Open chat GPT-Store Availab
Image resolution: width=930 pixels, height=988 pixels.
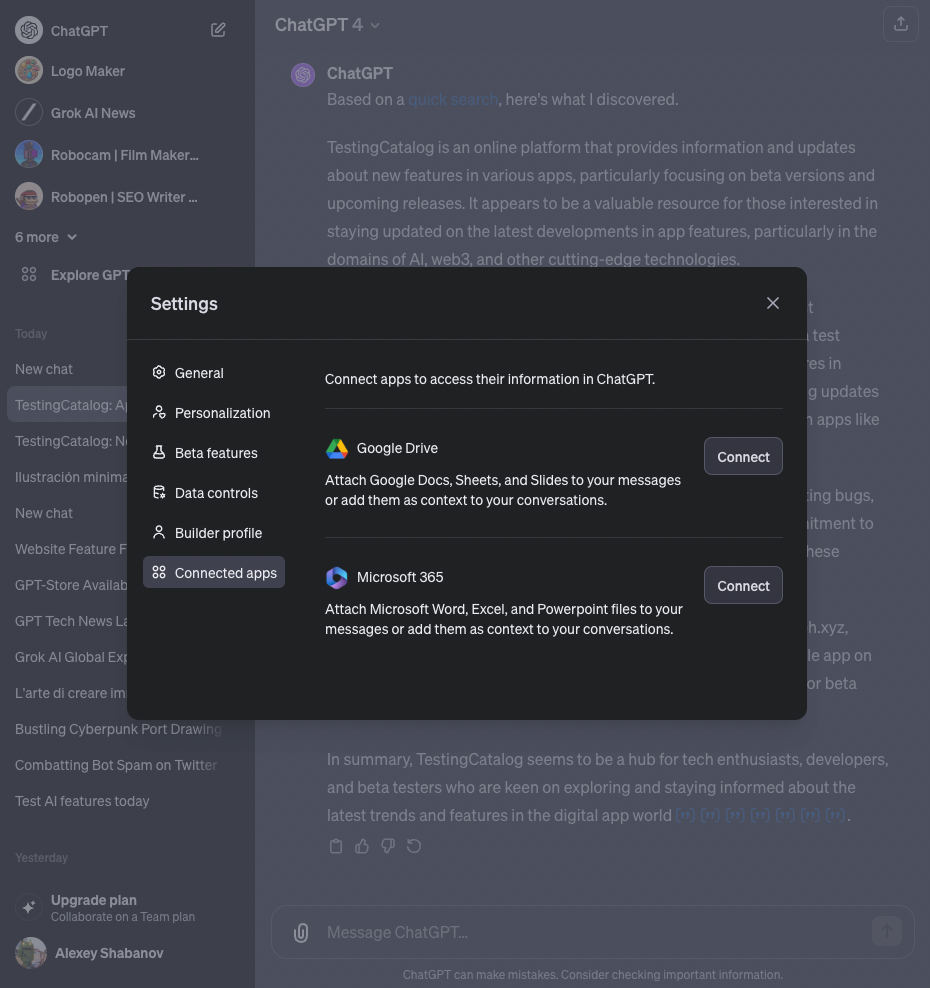(71, 585)
